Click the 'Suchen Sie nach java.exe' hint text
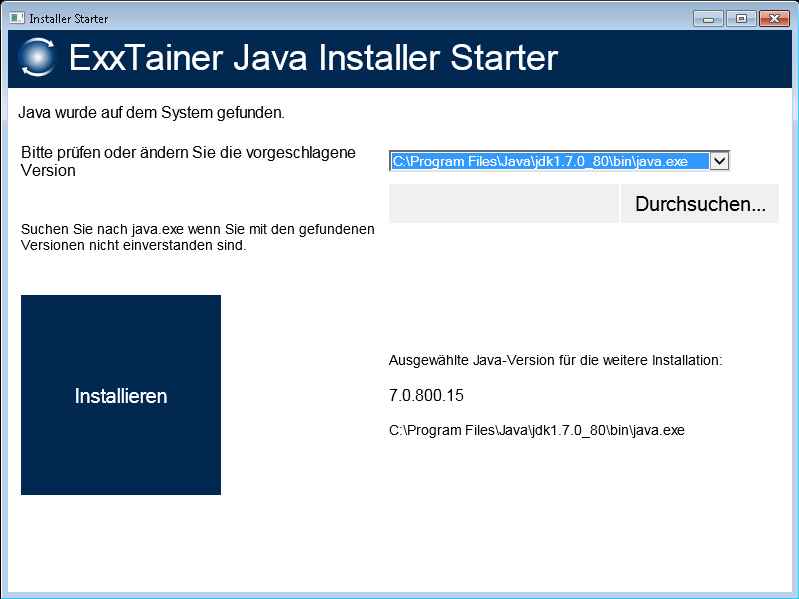799x599 pixels. 198,237
